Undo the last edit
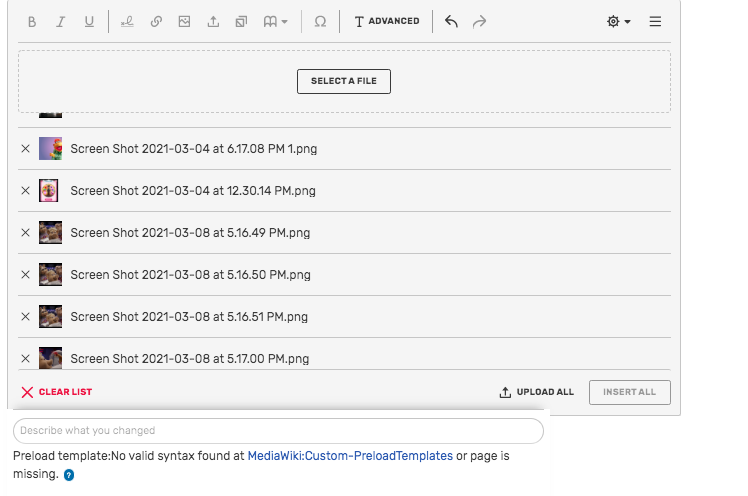Viewport: 748px width, 496px height. pyautogui.click(x=451, y=21)
